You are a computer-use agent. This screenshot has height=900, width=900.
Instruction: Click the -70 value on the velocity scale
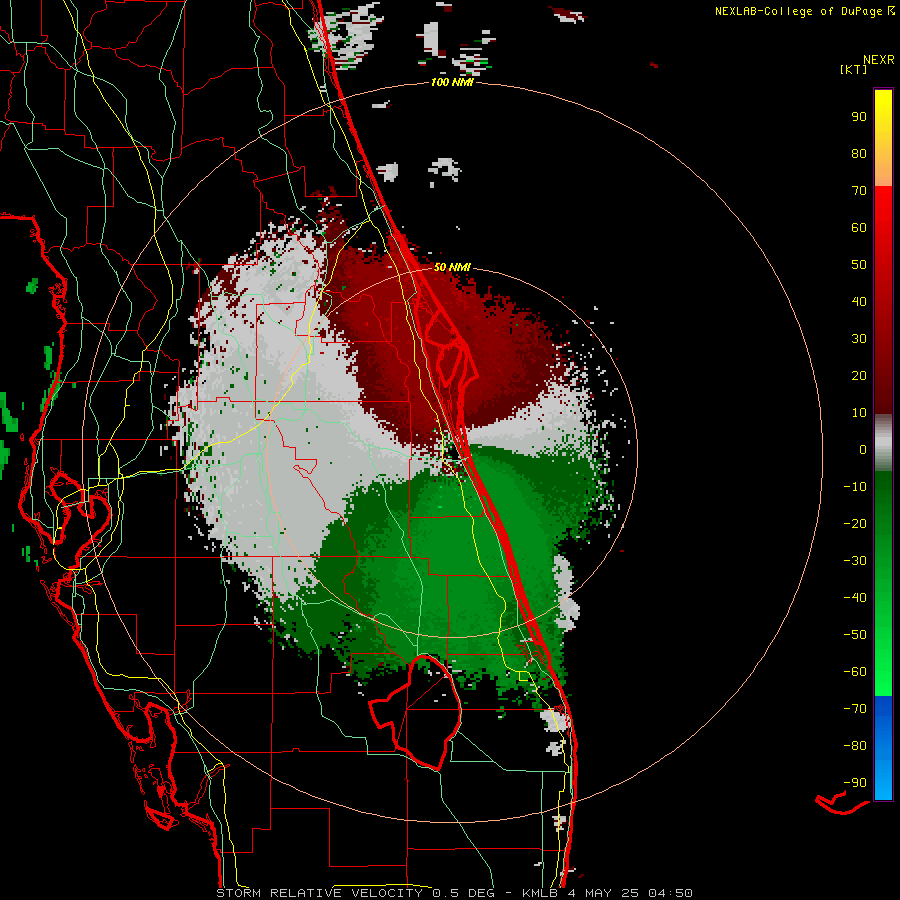(x=855, y=709)
